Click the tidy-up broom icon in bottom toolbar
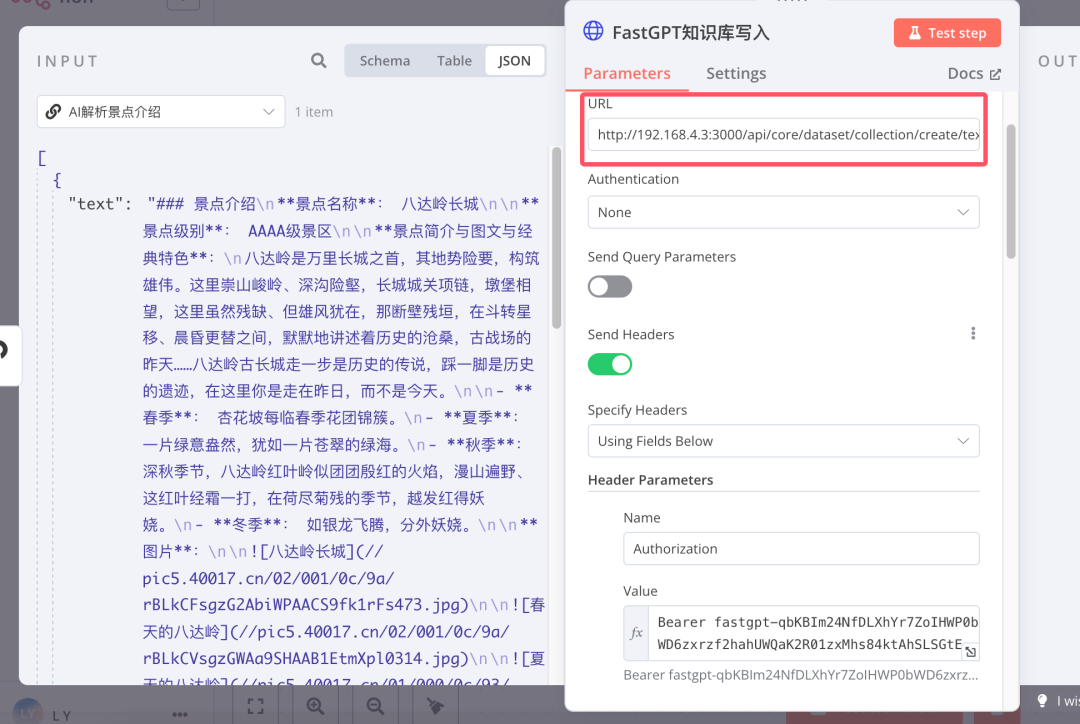This screenshot has height=724, width=1080. point(435,705)
